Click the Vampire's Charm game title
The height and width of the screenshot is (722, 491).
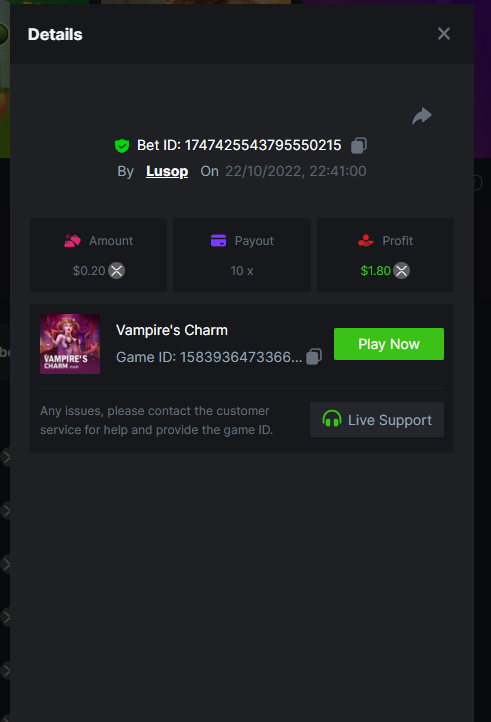click(x=172, y=330)
